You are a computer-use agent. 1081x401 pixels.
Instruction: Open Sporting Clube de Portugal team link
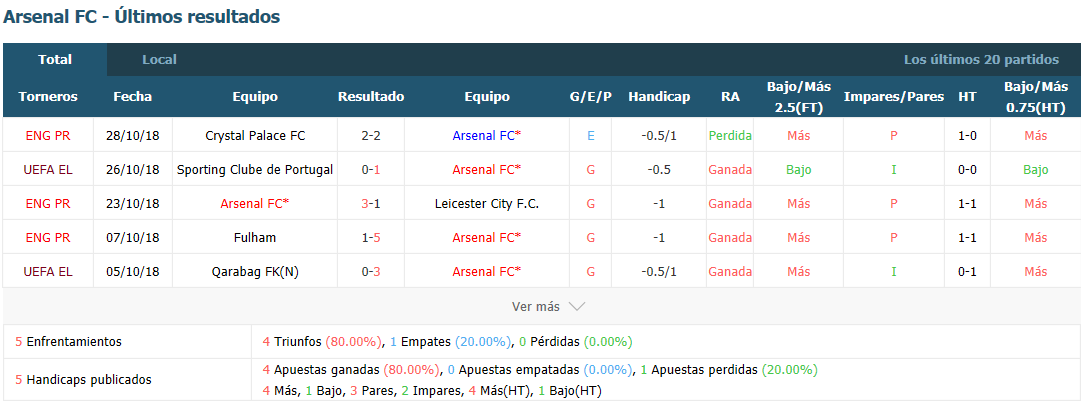coord(255,169)
